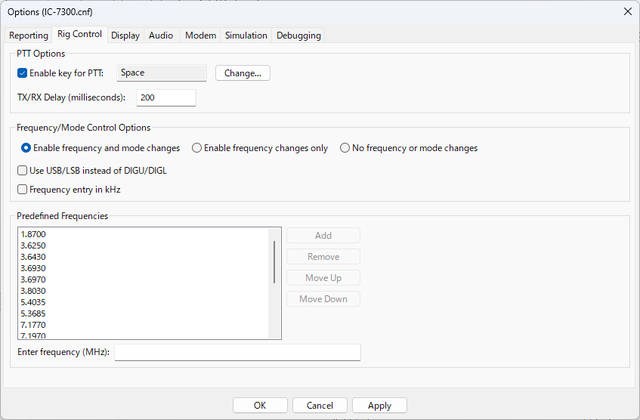The image size is (640, 420).
Task: Select frequency 3.6970 in the list
Action: [143, 280]
